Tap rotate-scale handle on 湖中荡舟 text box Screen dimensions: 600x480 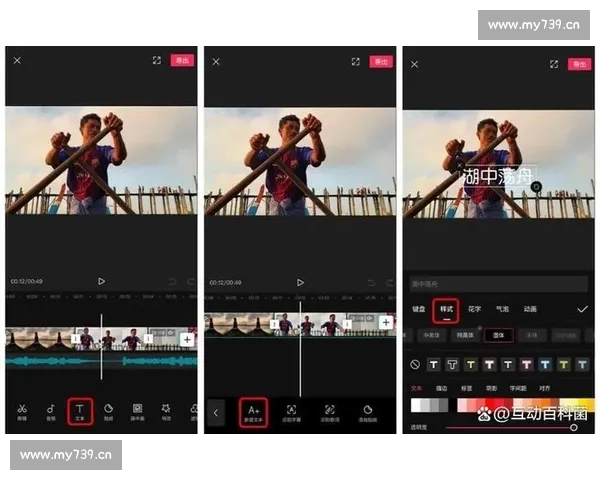coord(536,186)
